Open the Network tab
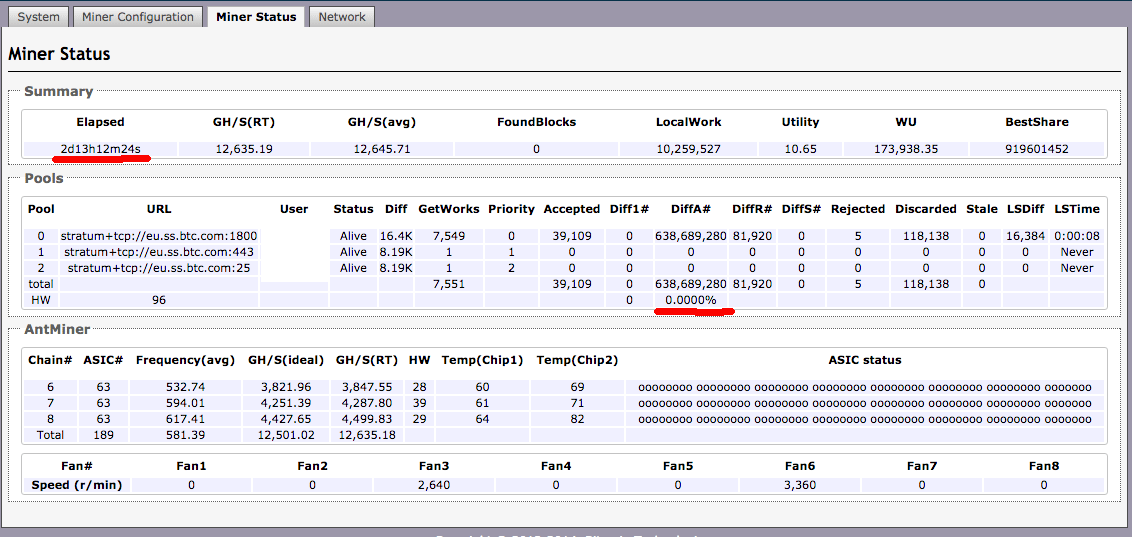The image size is (1132, 537). [342, 16]
